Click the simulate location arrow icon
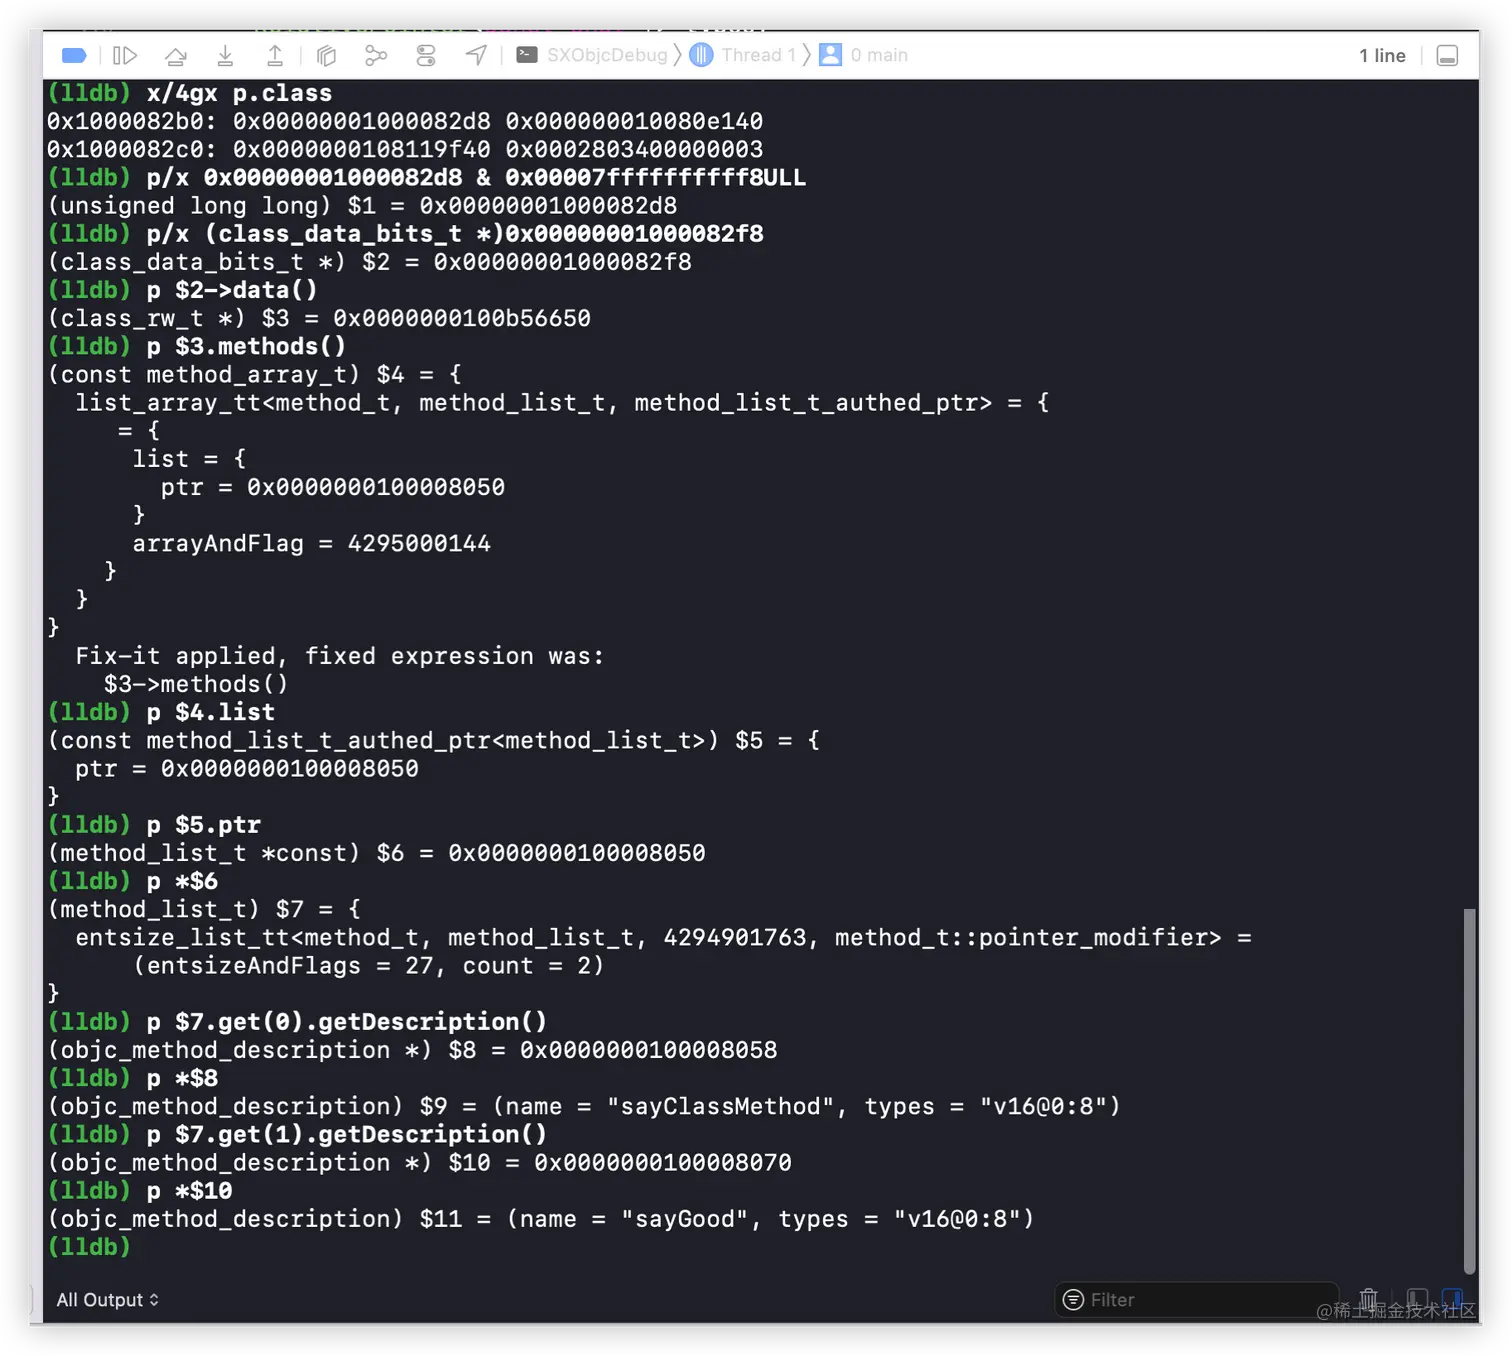This screenshot has width=1512, height=1356. pyautogui.click(x=477, y=55)
